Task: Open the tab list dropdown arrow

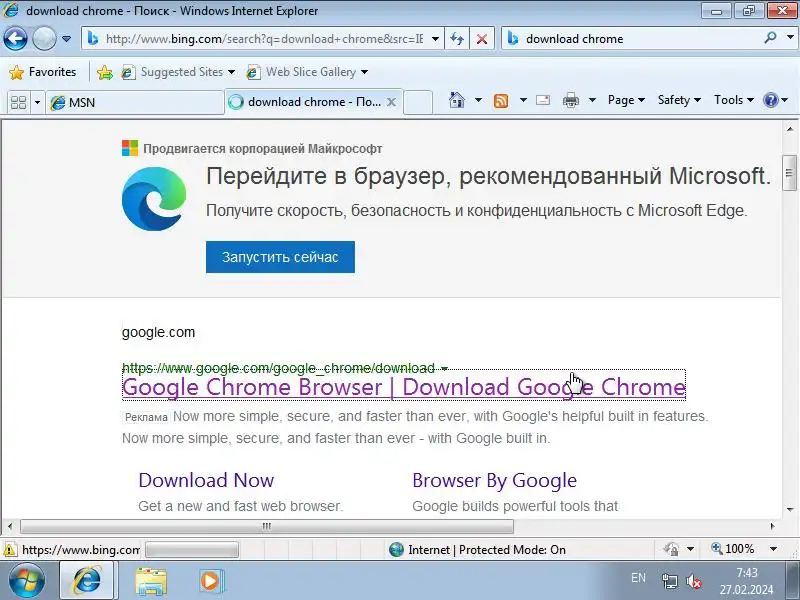Action: pyautogui.click(x=37, y=103)
